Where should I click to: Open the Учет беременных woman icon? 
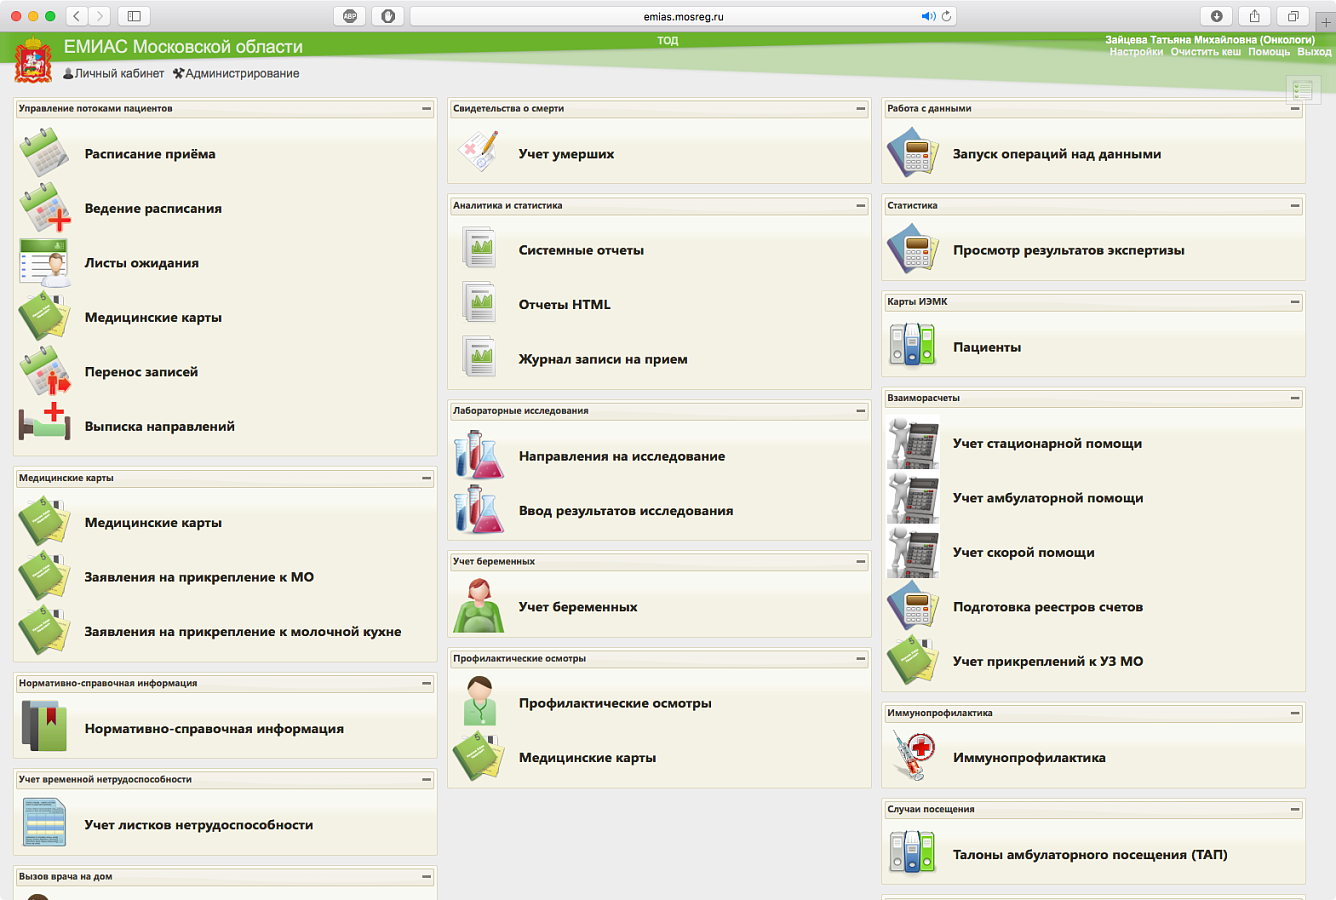coord(478,607)
